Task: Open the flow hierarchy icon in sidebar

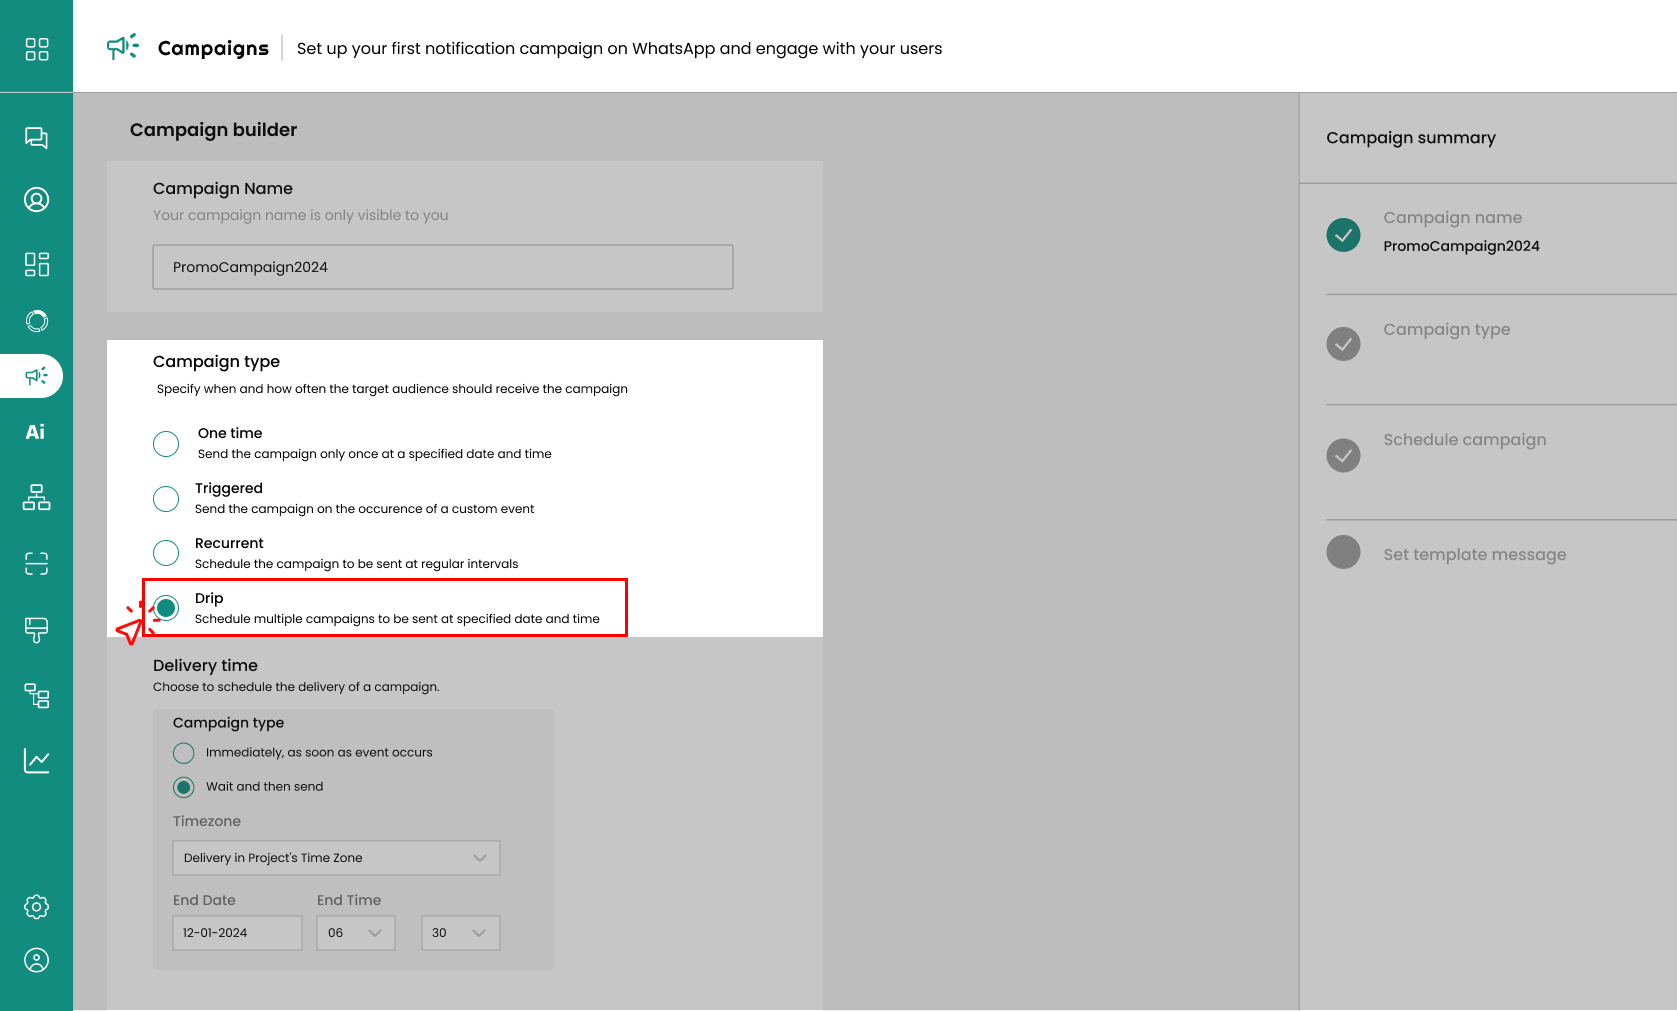Action: point(36,497)
